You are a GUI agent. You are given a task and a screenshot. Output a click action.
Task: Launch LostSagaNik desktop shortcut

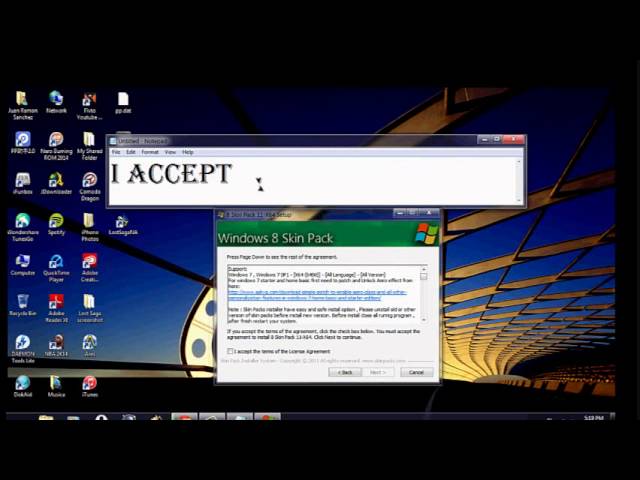[123, 225]
